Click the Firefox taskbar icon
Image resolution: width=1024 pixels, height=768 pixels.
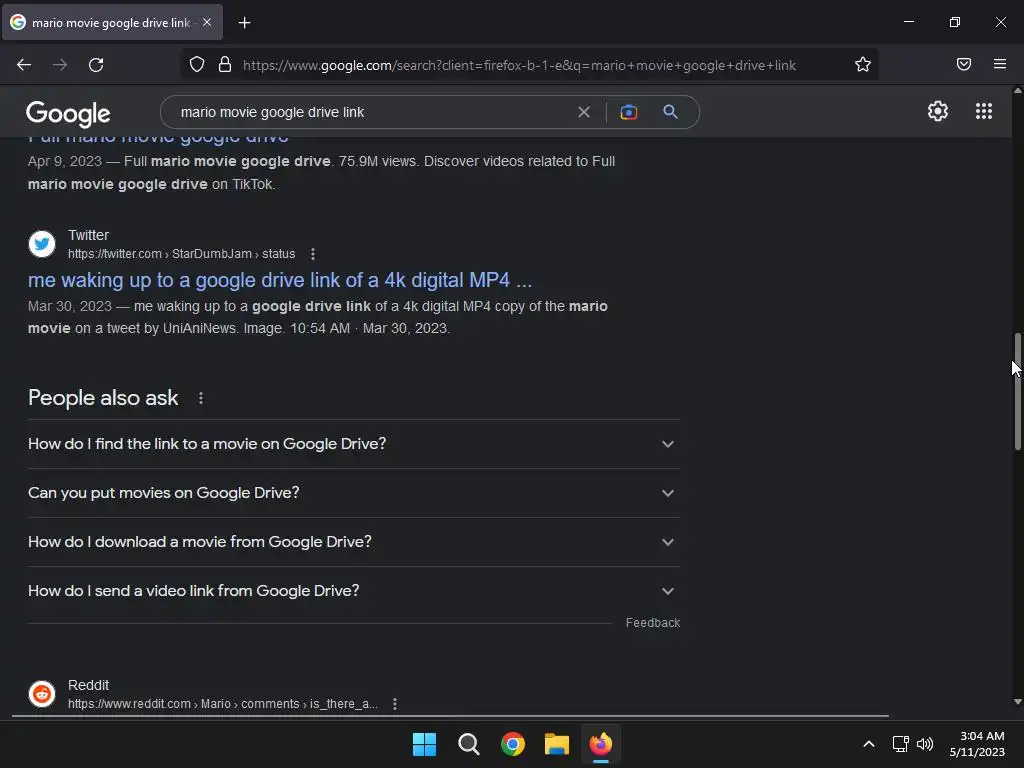[601, 744]
